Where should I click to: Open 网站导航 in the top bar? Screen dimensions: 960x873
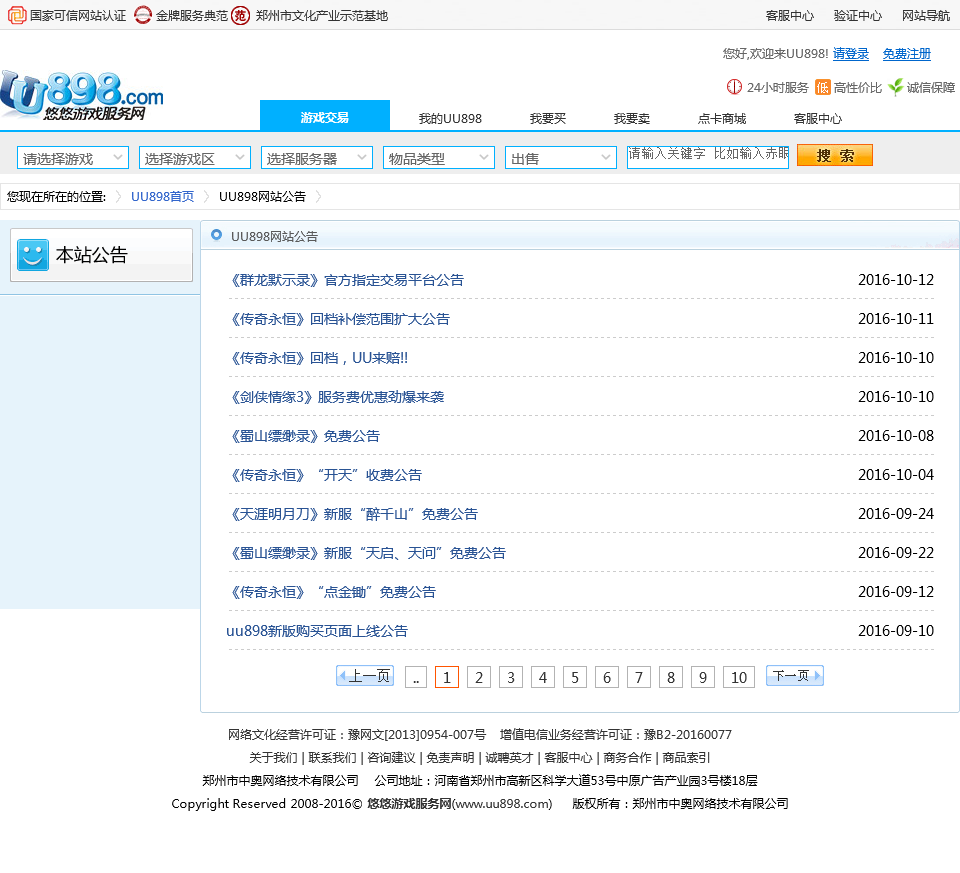point(926,16)
